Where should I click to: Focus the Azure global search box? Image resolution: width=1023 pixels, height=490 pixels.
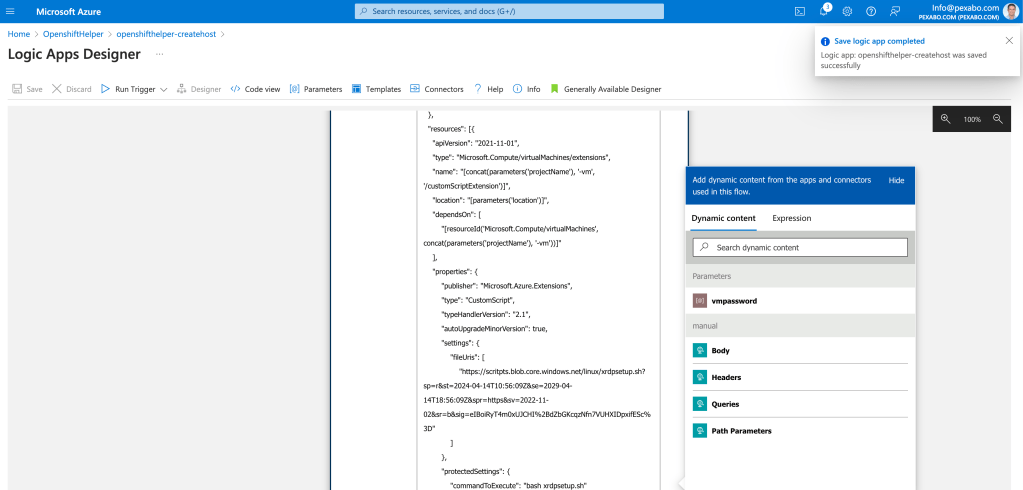[509, 11]
